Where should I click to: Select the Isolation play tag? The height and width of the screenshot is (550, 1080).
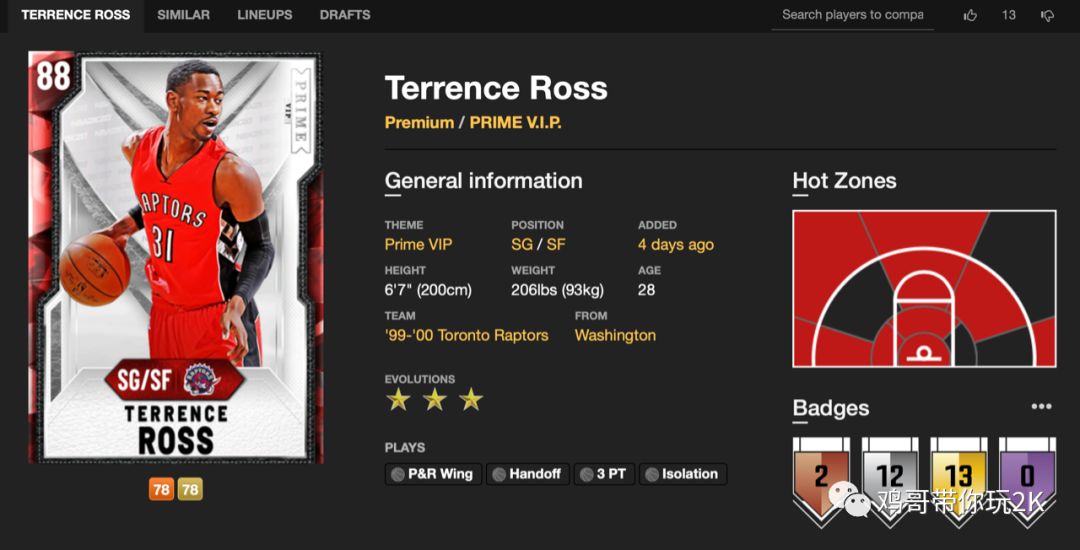(x=683, y=474)
